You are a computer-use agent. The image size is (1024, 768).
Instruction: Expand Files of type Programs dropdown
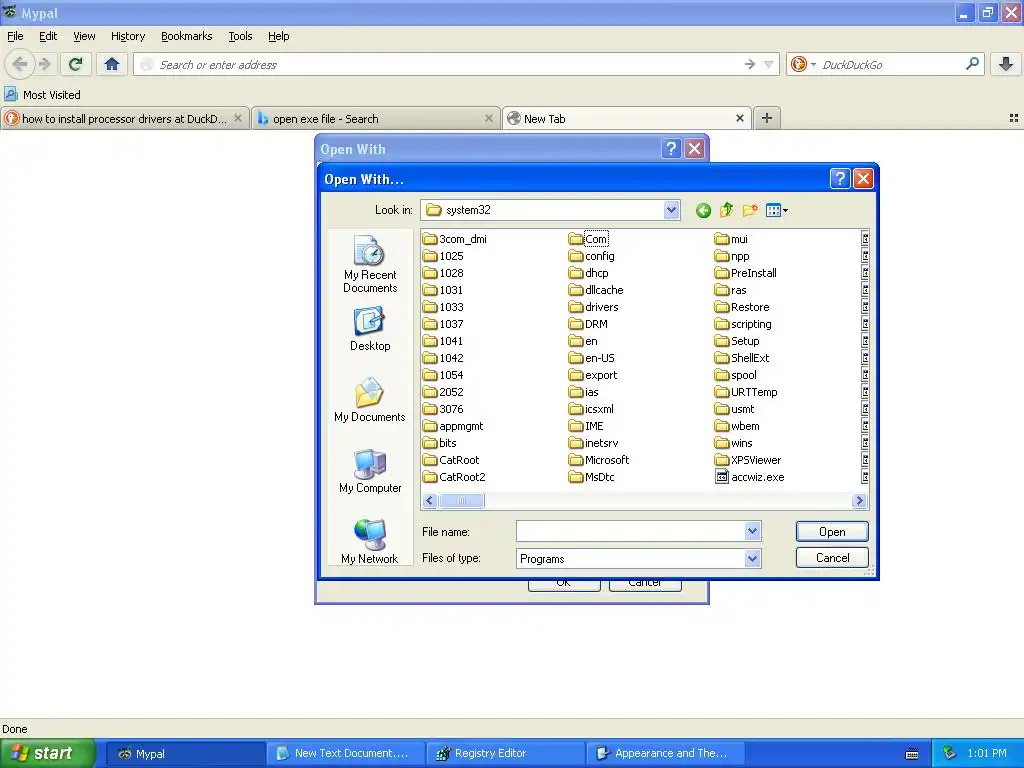(752, 558)
